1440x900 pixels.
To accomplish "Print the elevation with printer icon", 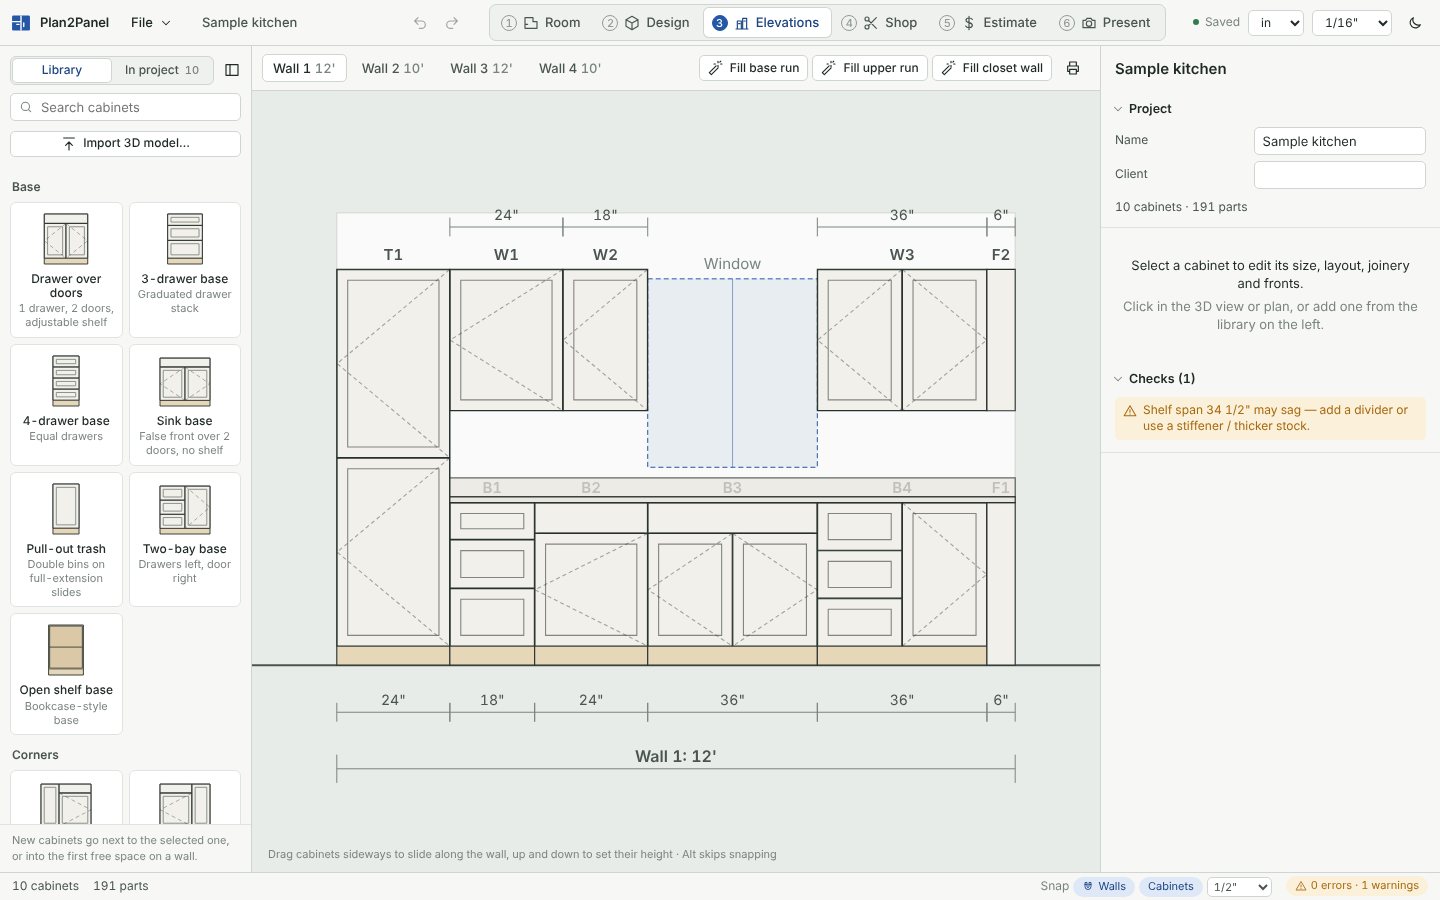I will coord(1073,68).
